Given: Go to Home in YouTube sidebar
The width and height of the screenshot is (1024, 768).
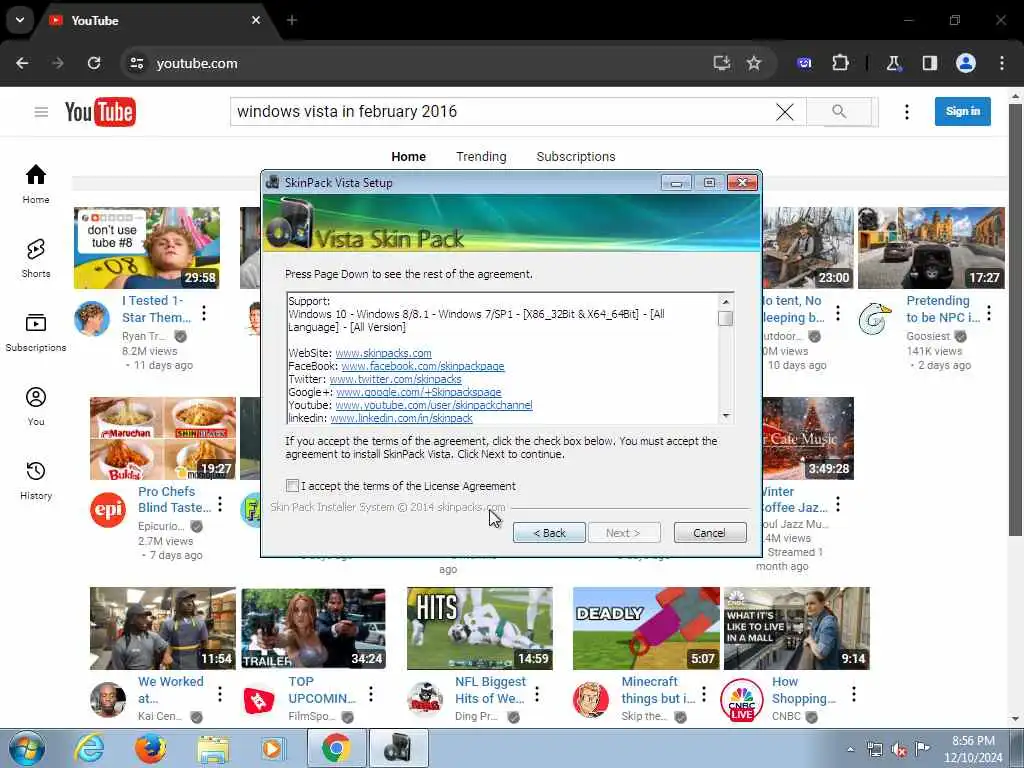Looking at the screenshot, I should click(36, 184).
